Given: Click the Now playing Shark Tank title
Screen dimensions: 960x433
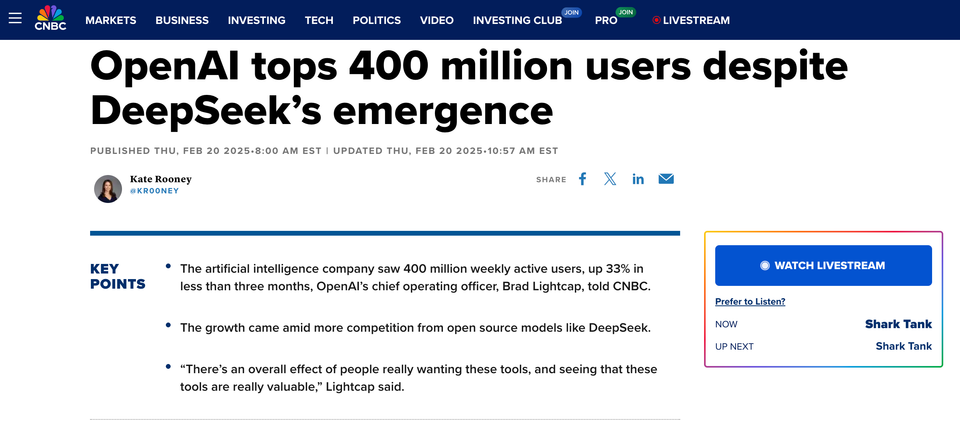Looking at the screenshot, I should point(898,324).
